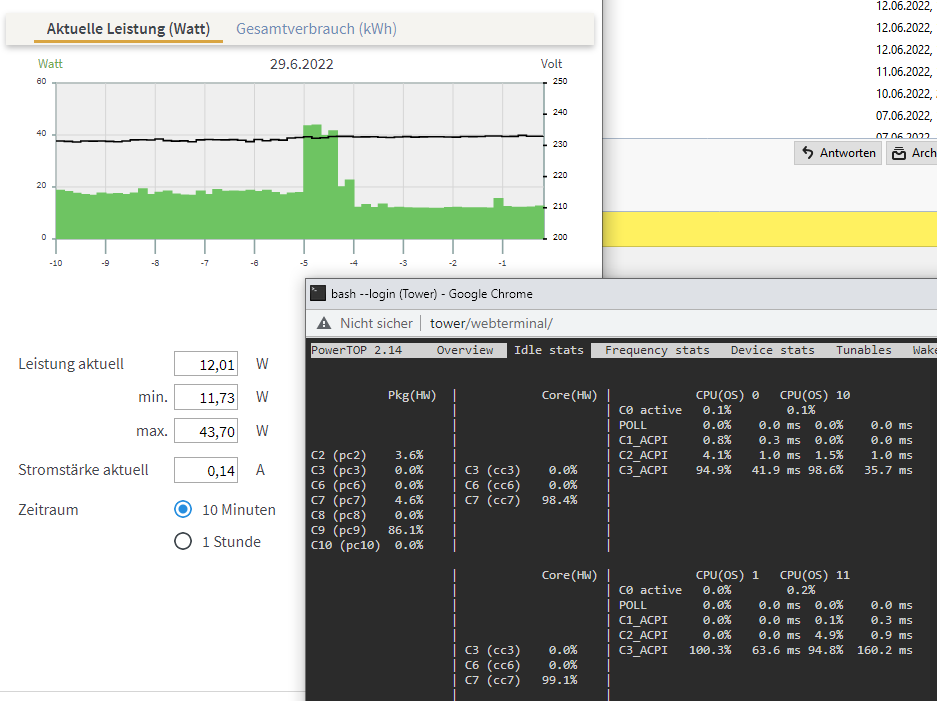Open the Aktuelle Leistung (Watt) tab

[x=128, y=29]
